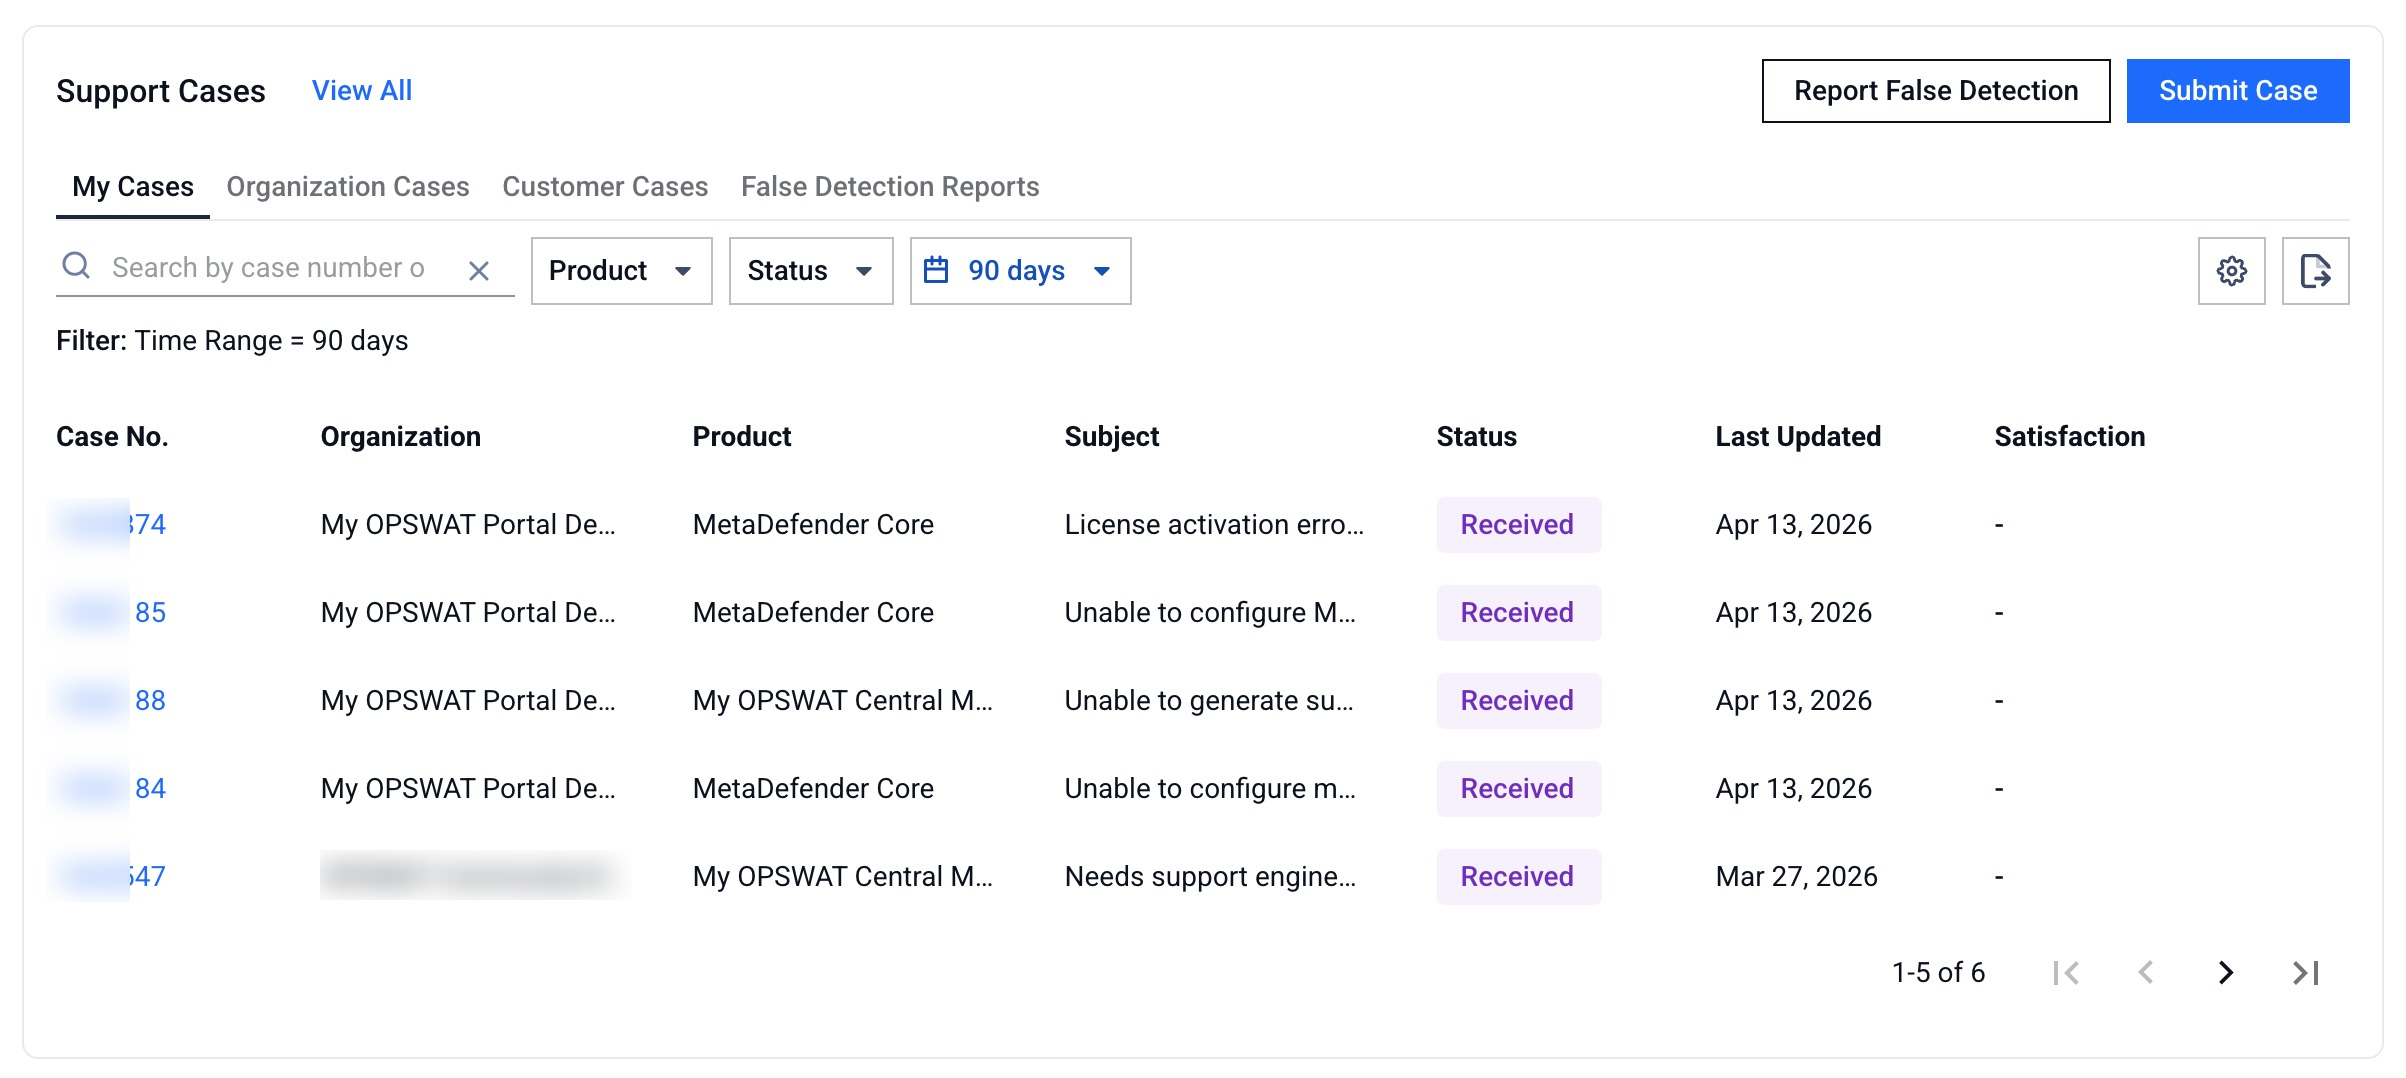Click Report False Detection button
The image size is (2406, 1078).
pos(1935,91)
